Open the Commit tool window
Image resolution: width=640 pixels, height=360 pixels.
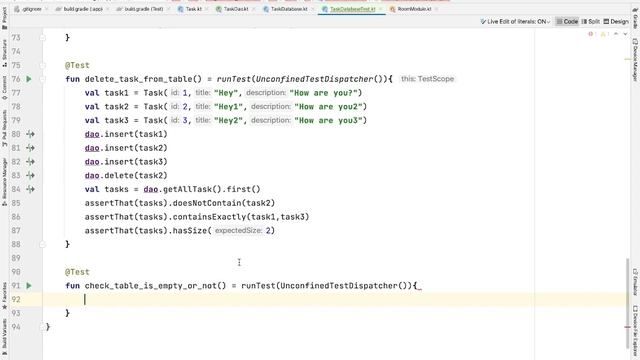point(4,88)
